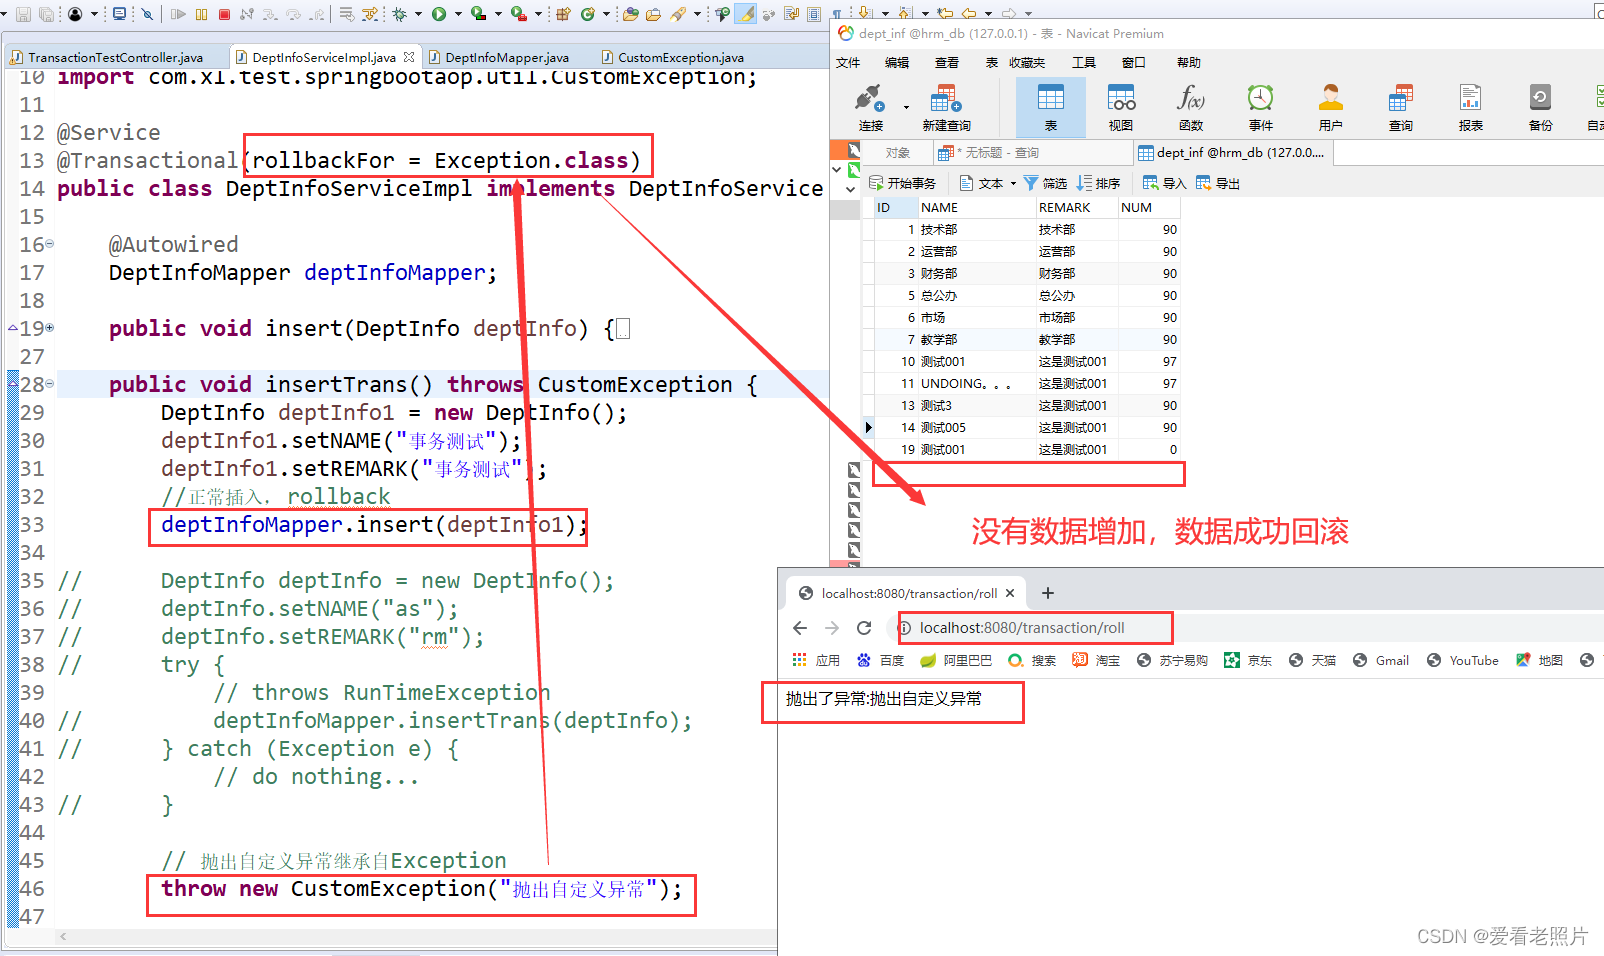
Task: Click Navicat 函数 (Function) icon
Action: pos(1190,108)
